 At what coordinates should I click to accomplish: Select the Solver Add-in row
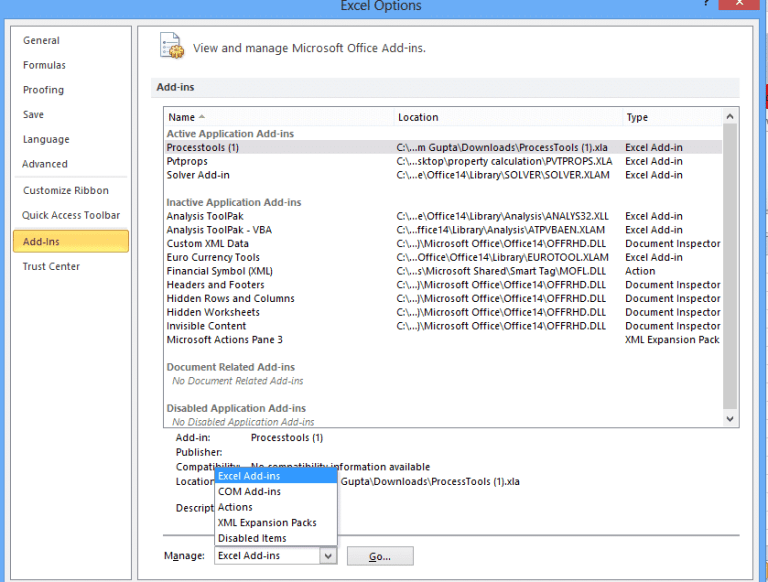(443, 175)
